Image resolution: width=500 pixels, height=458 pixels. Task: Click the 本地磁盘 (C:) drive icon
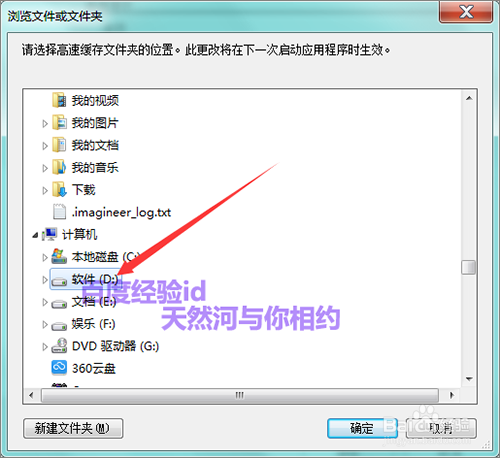(59, 256)
